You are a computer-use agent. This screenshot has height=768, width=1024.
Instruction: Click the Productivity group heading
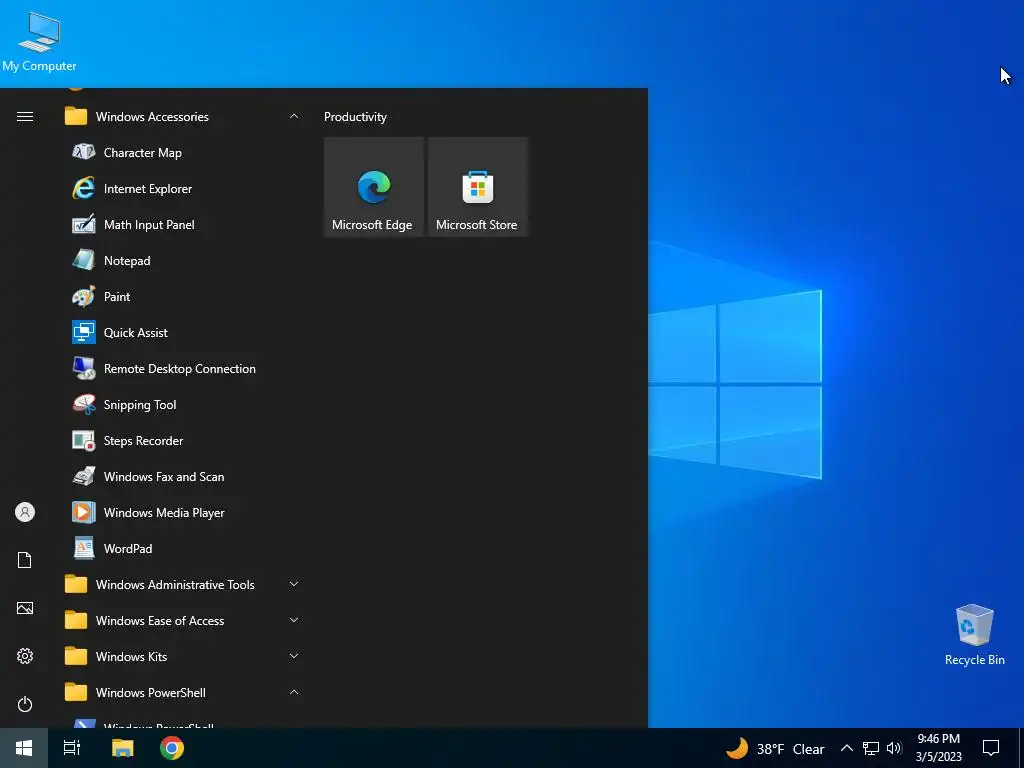click(355, 117)
